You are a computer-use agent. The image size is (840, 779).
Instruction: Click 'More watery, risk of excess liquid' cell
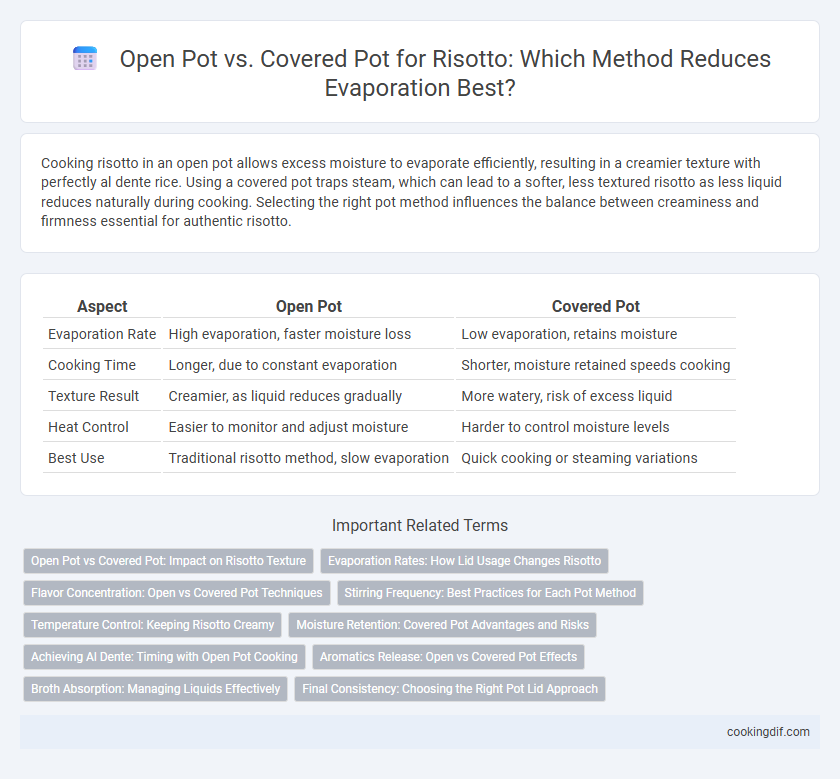click(x=596, y=396)
